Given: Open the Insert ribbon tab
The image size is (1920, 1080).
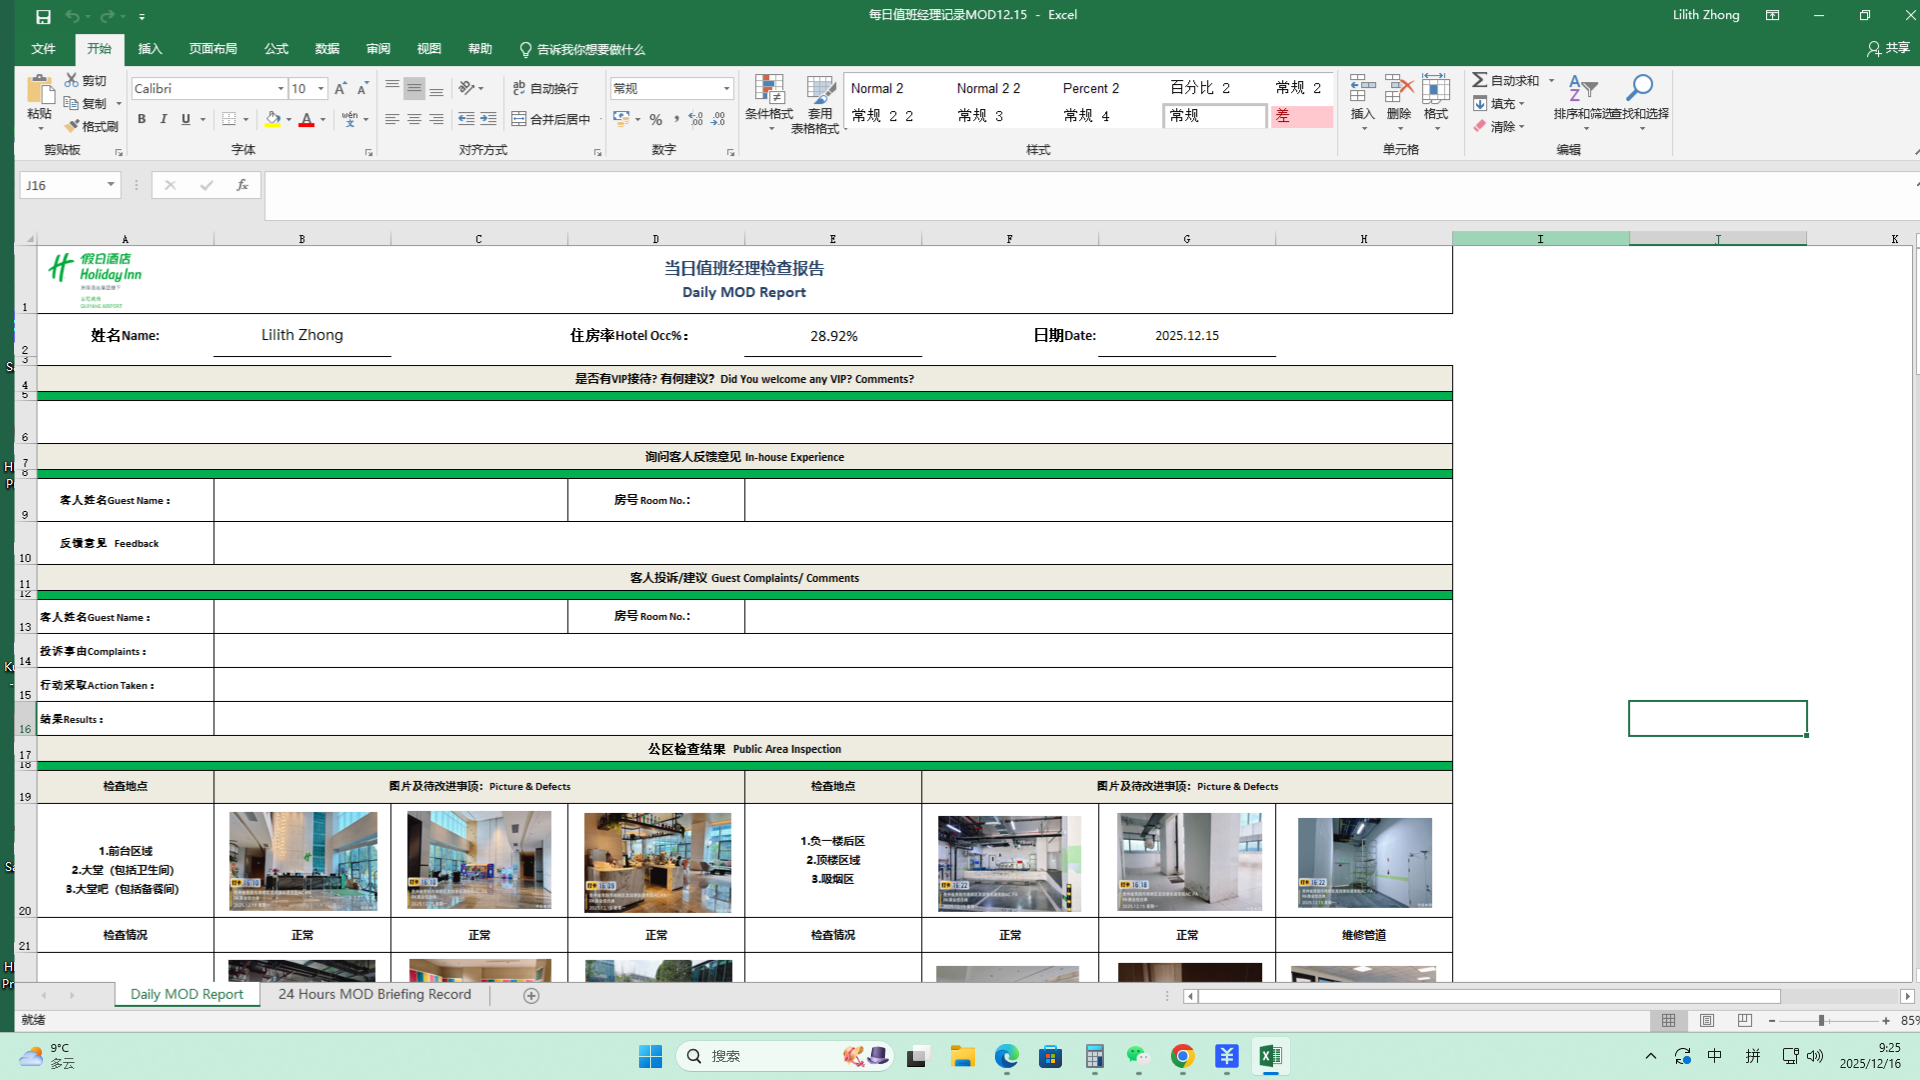Looking at the screenshot, I should point(149,49).
